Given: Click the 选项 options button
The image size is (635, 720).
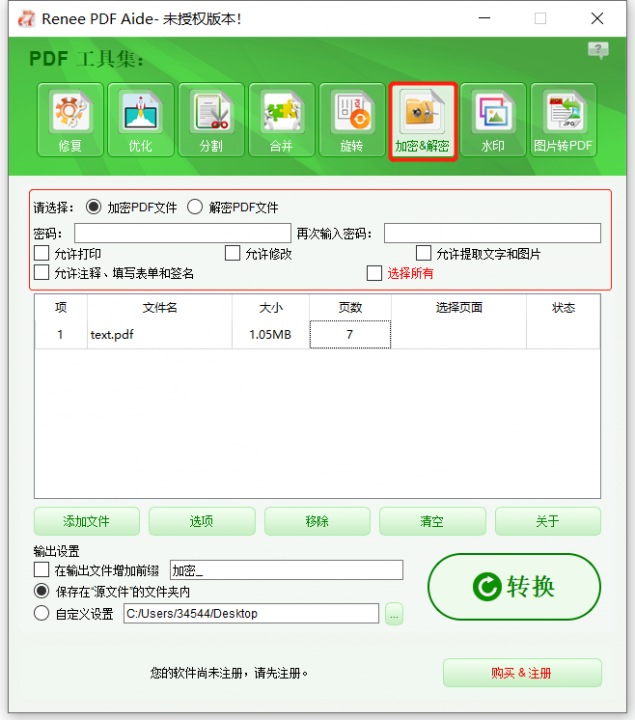Looking at the screenshot, I should pos(202,521).
